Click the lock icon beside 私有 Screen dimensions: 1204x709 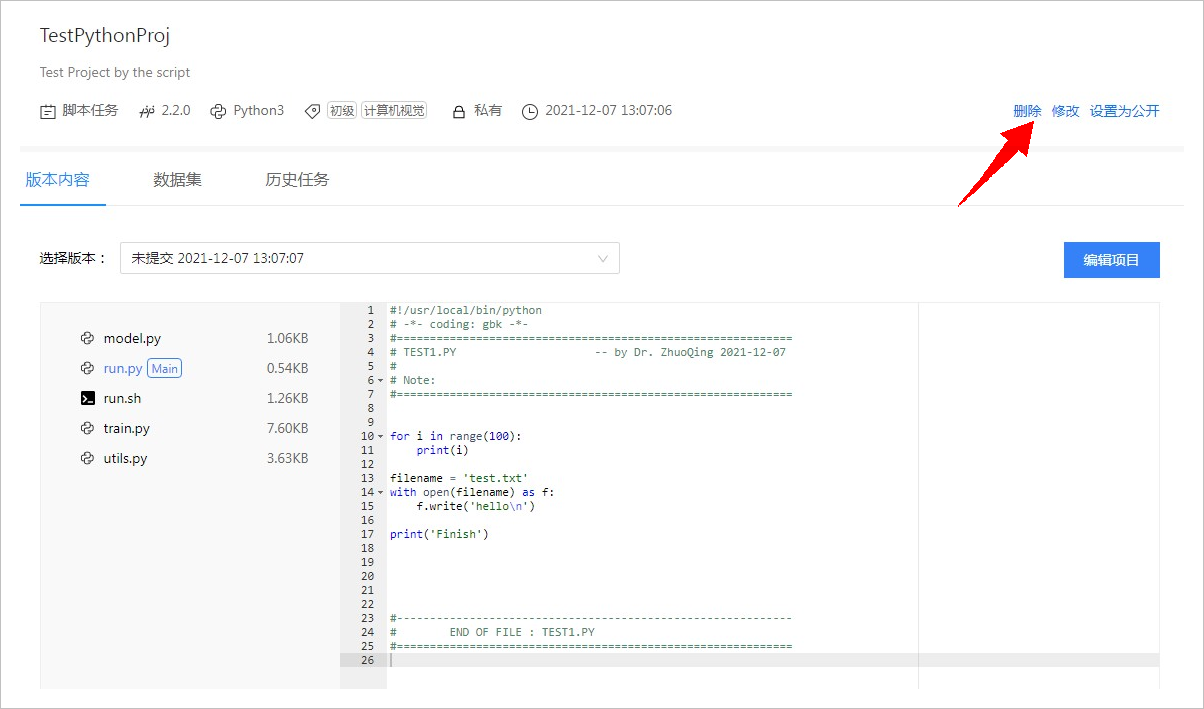(459, 112)
